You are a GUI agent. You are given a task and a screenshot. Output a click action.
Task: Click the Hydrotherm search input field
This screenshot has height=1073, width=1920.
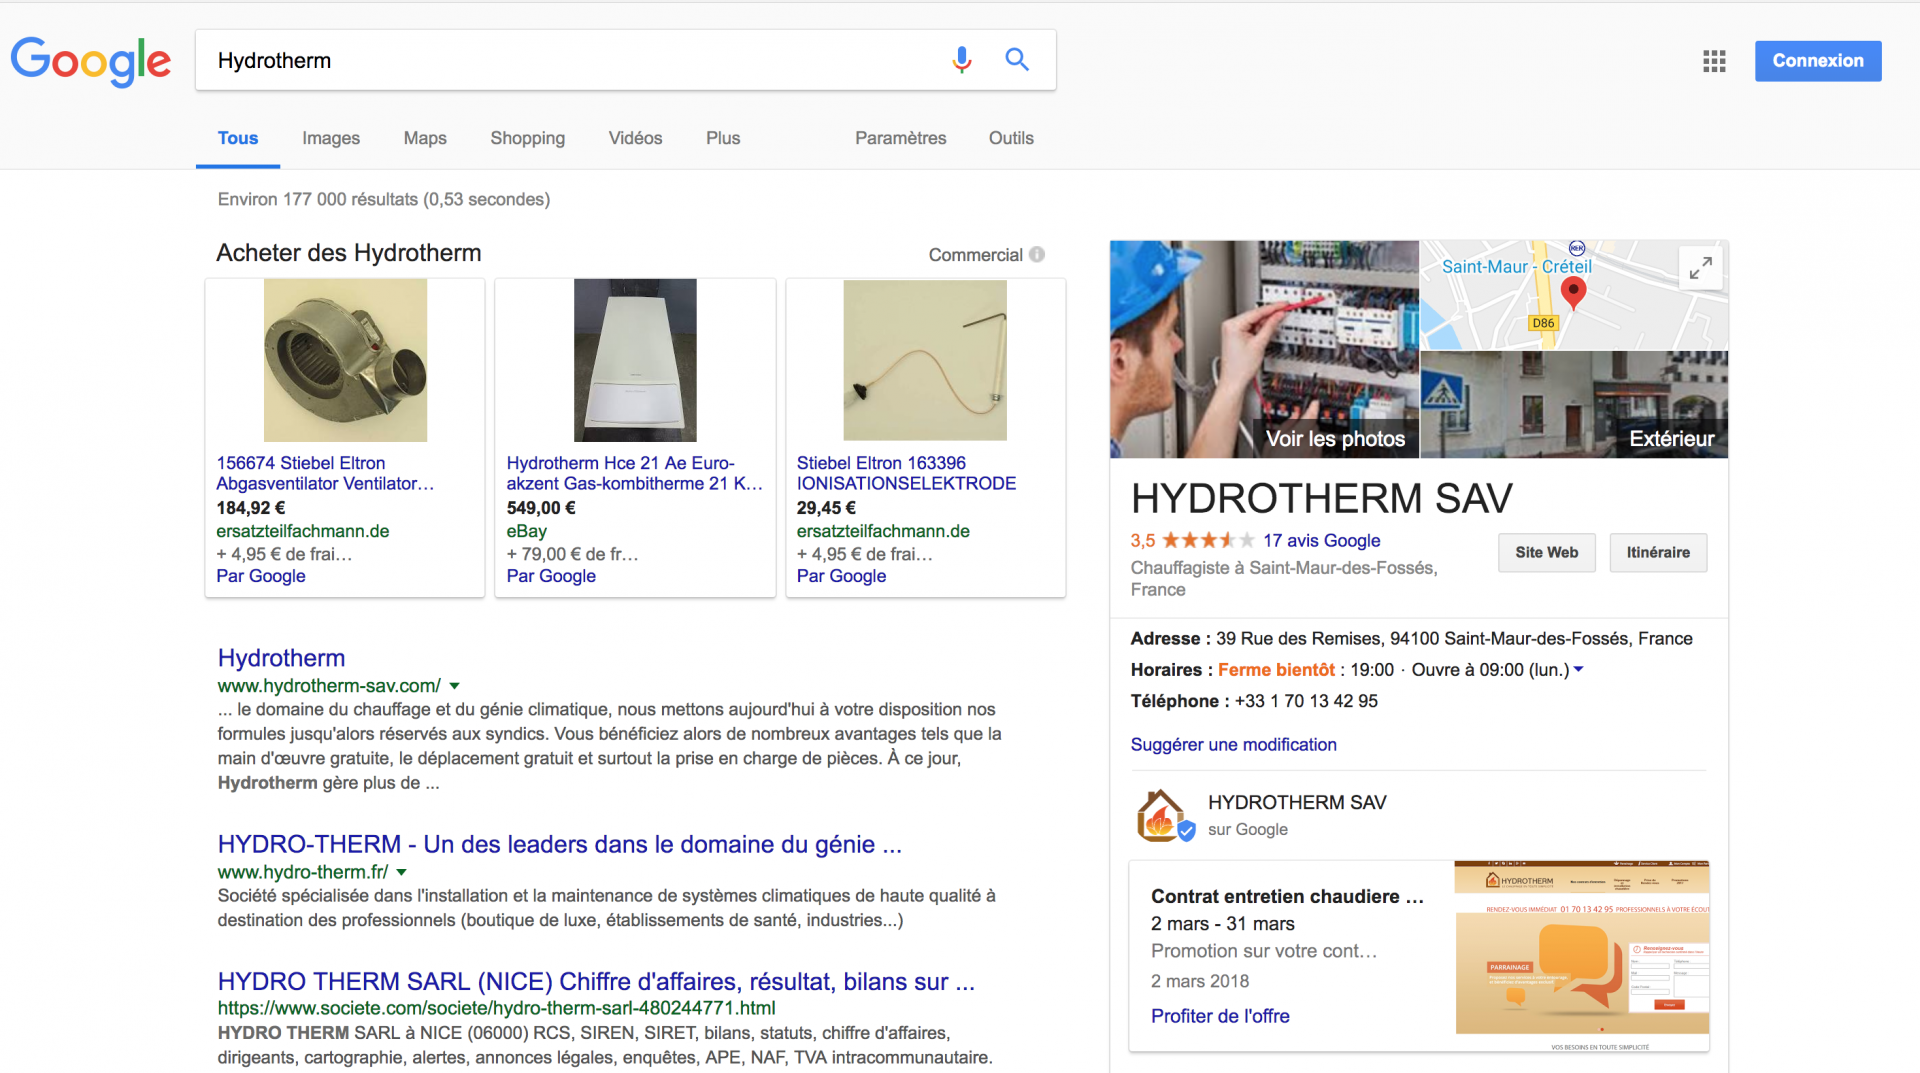click(570, 60)
